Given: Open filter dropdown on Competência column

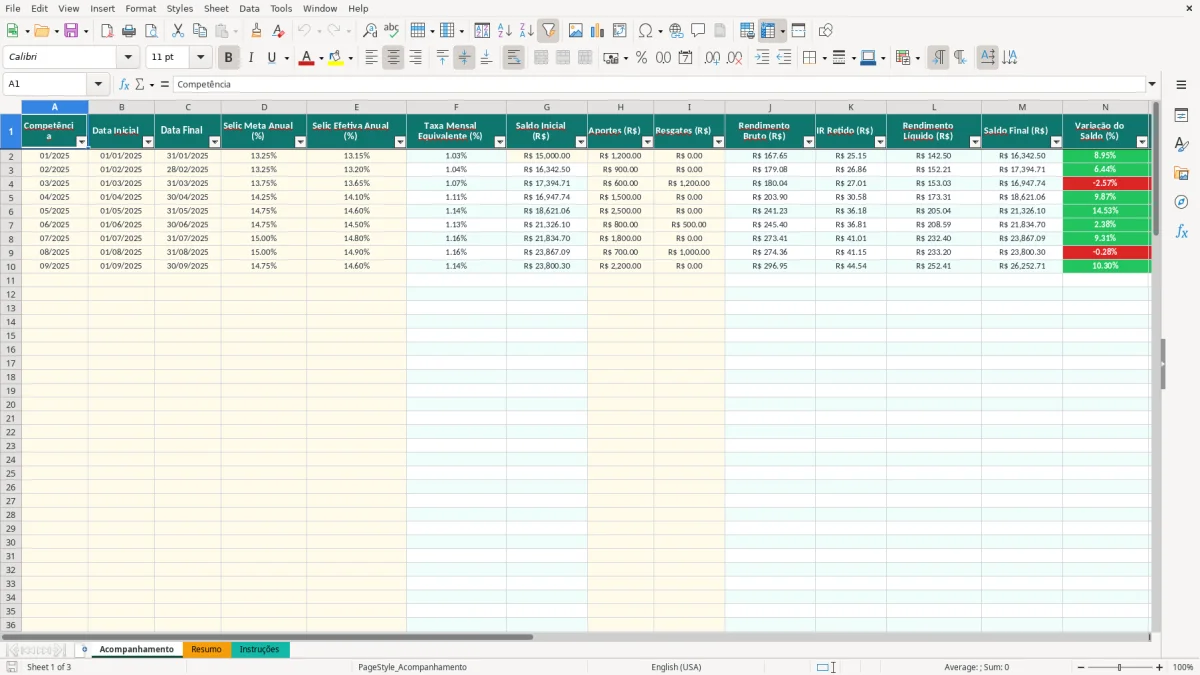Looking at the screenshot, I should pyautogui.click(x=82, y=142).
